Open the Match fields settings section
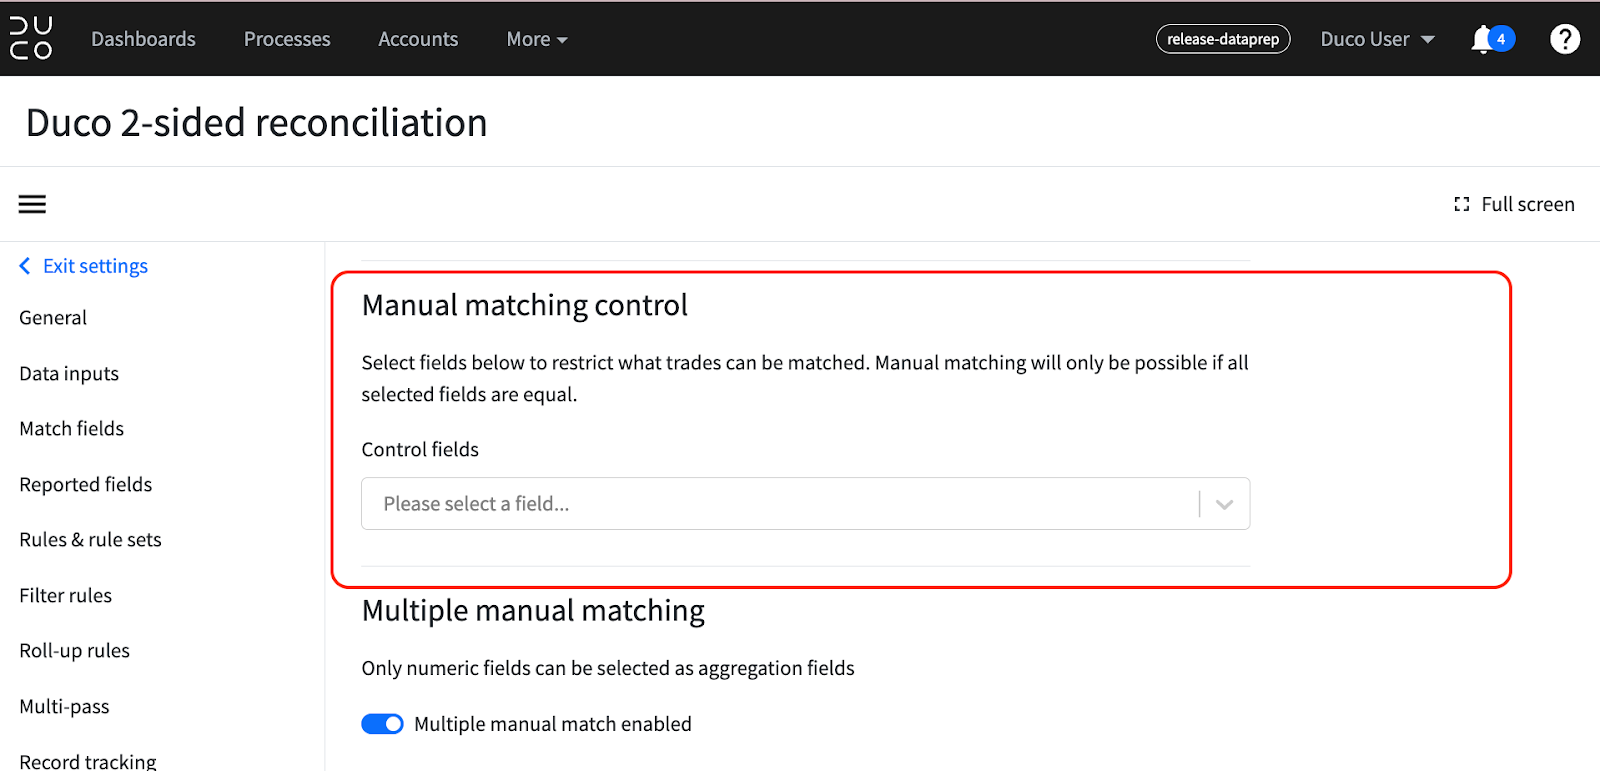The width and height of the screenshot is (1600, 771). point(71,428)
